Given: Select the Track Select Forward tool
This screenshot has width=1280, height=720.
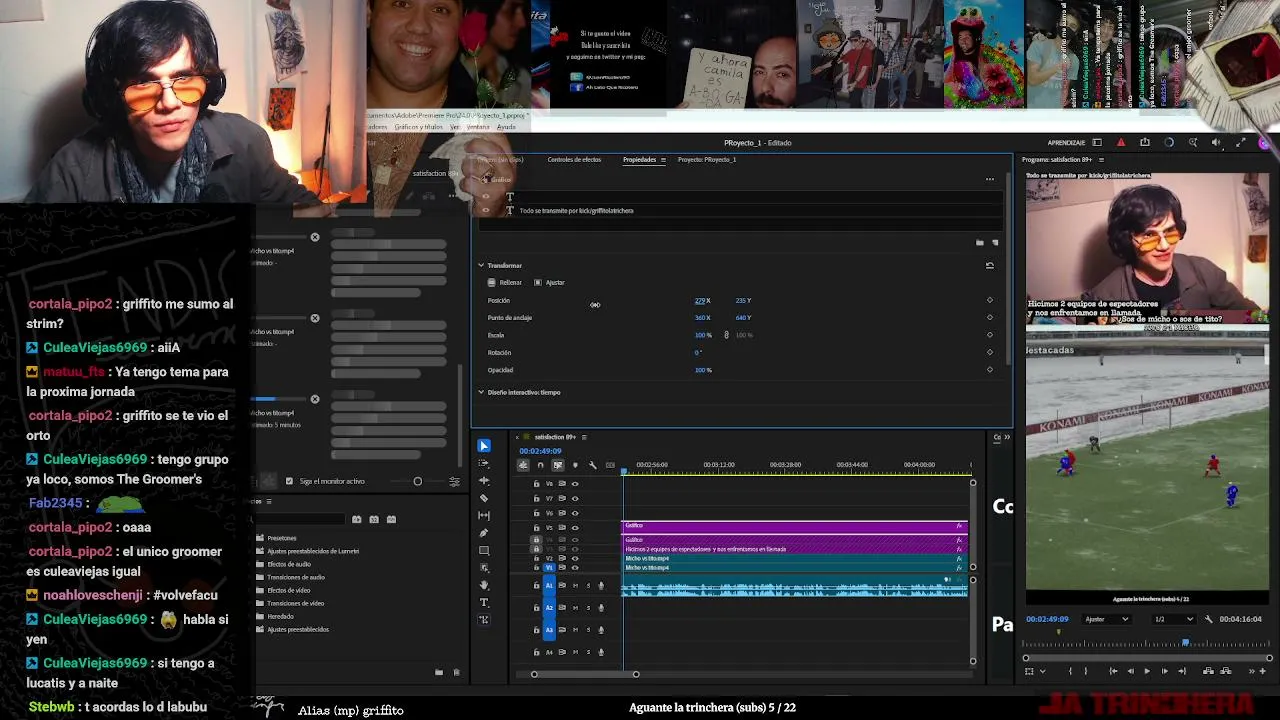Looking at the screenshot, I should click(x=484, y=463).
